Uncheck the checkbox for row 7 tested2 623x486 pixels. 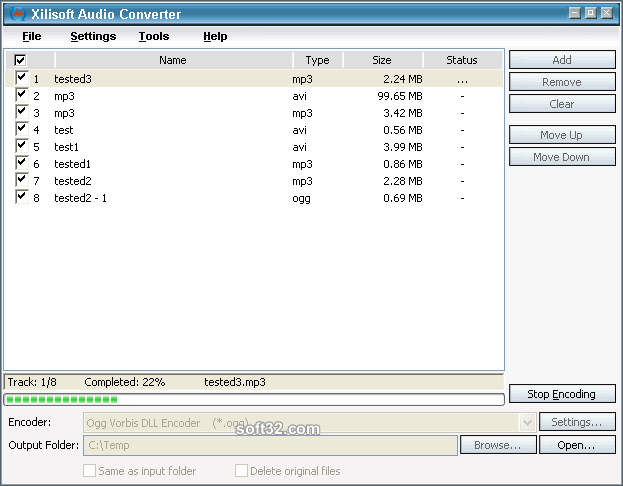[x=22, y=180]
